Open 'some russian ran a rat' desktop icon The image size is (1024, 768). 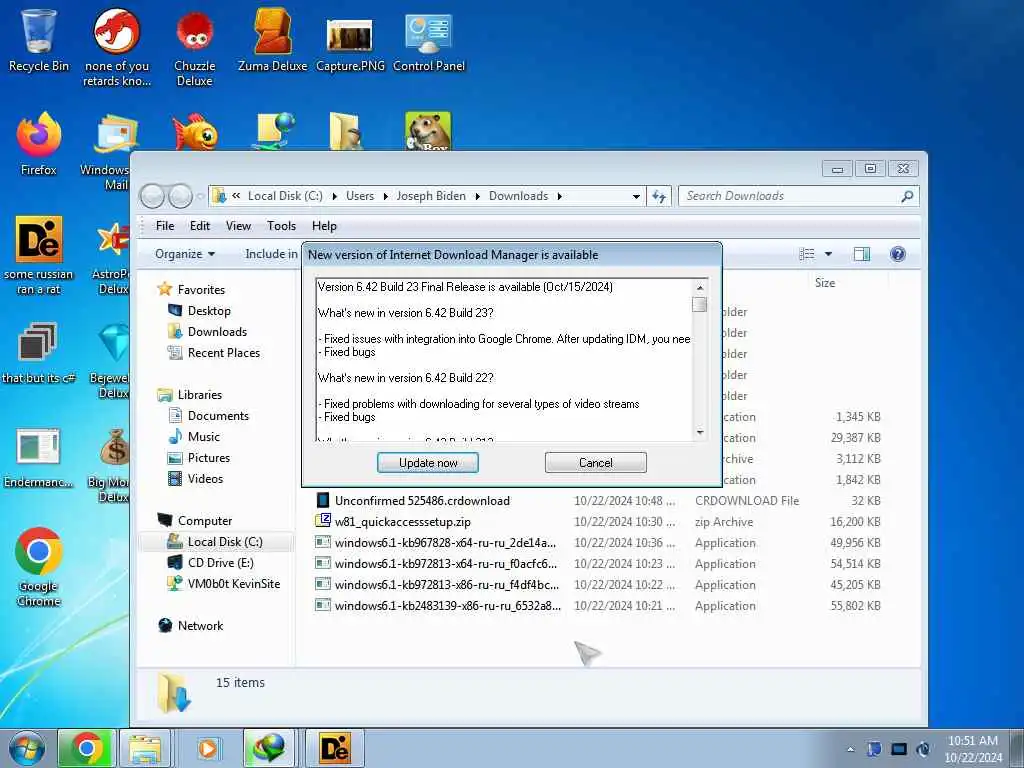[39, 255]
